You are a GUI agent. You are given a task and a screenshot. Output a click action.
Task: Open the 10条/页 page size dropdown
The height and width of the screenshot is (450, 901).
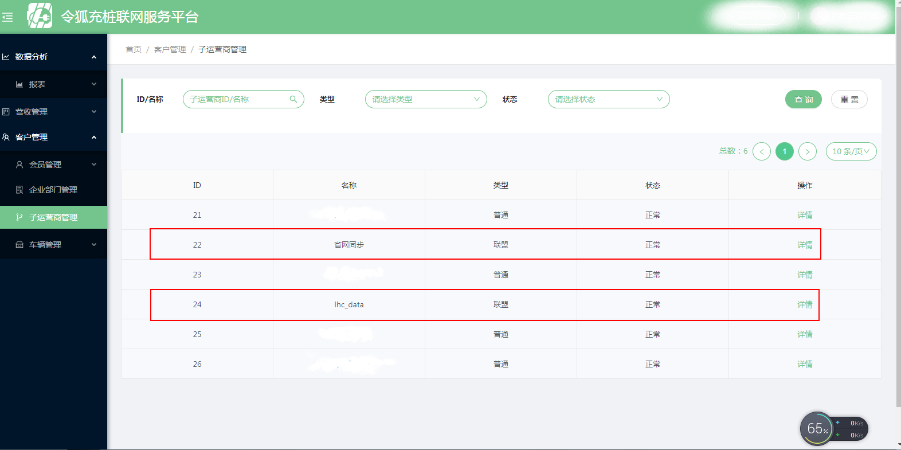click(852, 151)
